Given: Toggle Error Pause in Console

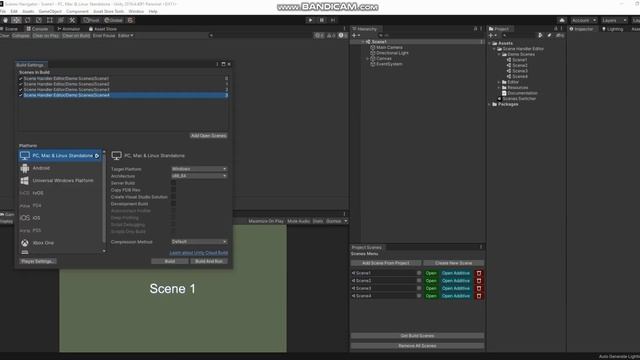Looking at the screenshot, I should pos(104,36).
